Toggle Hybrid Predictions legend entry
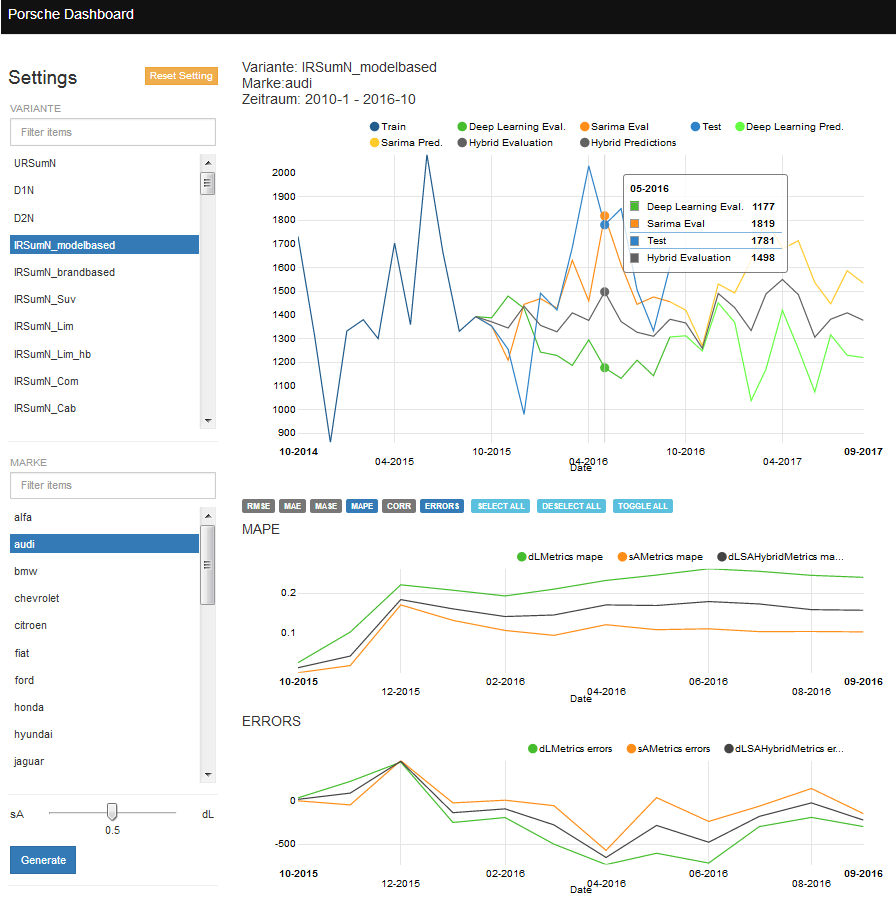 628,143
